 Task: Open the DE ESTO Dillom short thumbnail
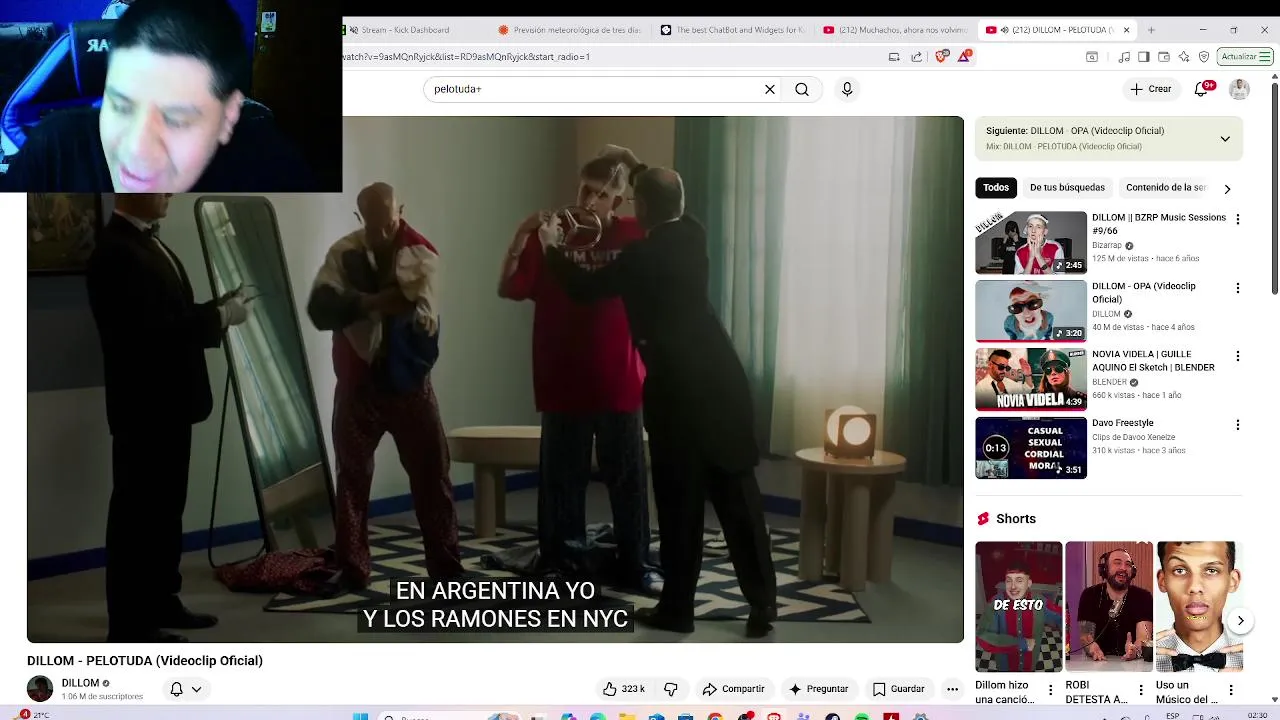(x=1019, y=607)
